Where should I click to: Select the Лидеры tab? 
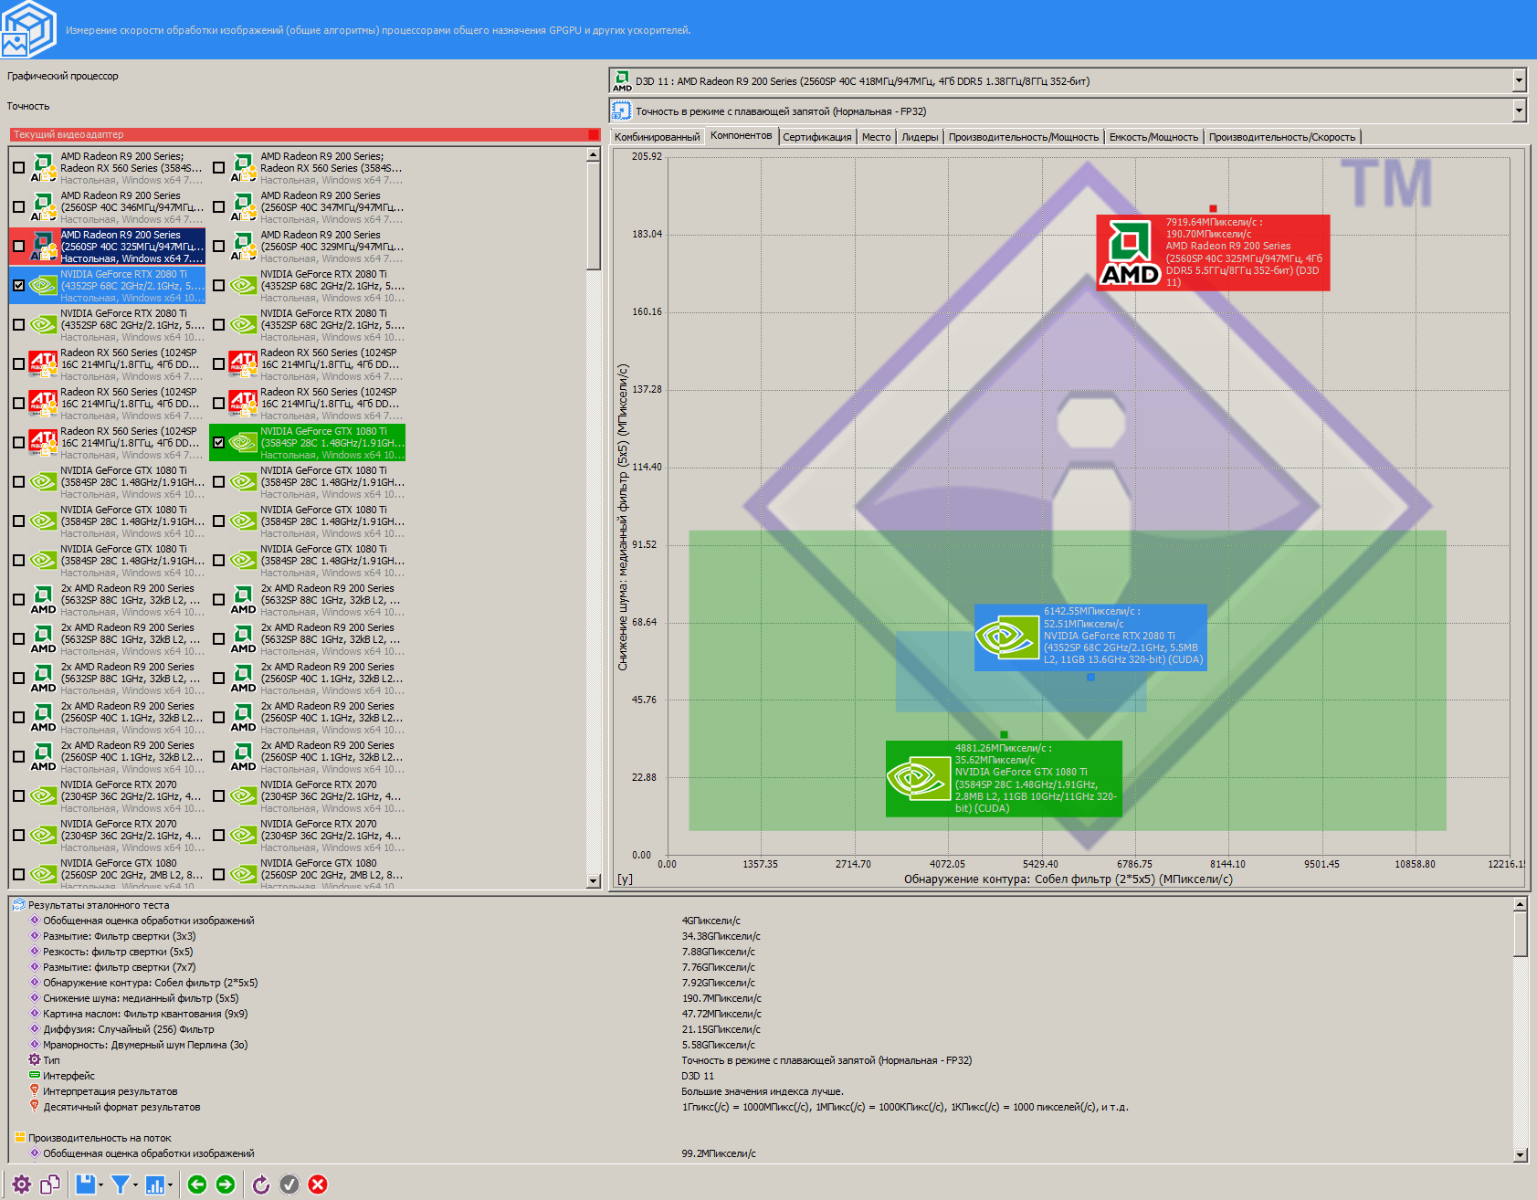919,137
